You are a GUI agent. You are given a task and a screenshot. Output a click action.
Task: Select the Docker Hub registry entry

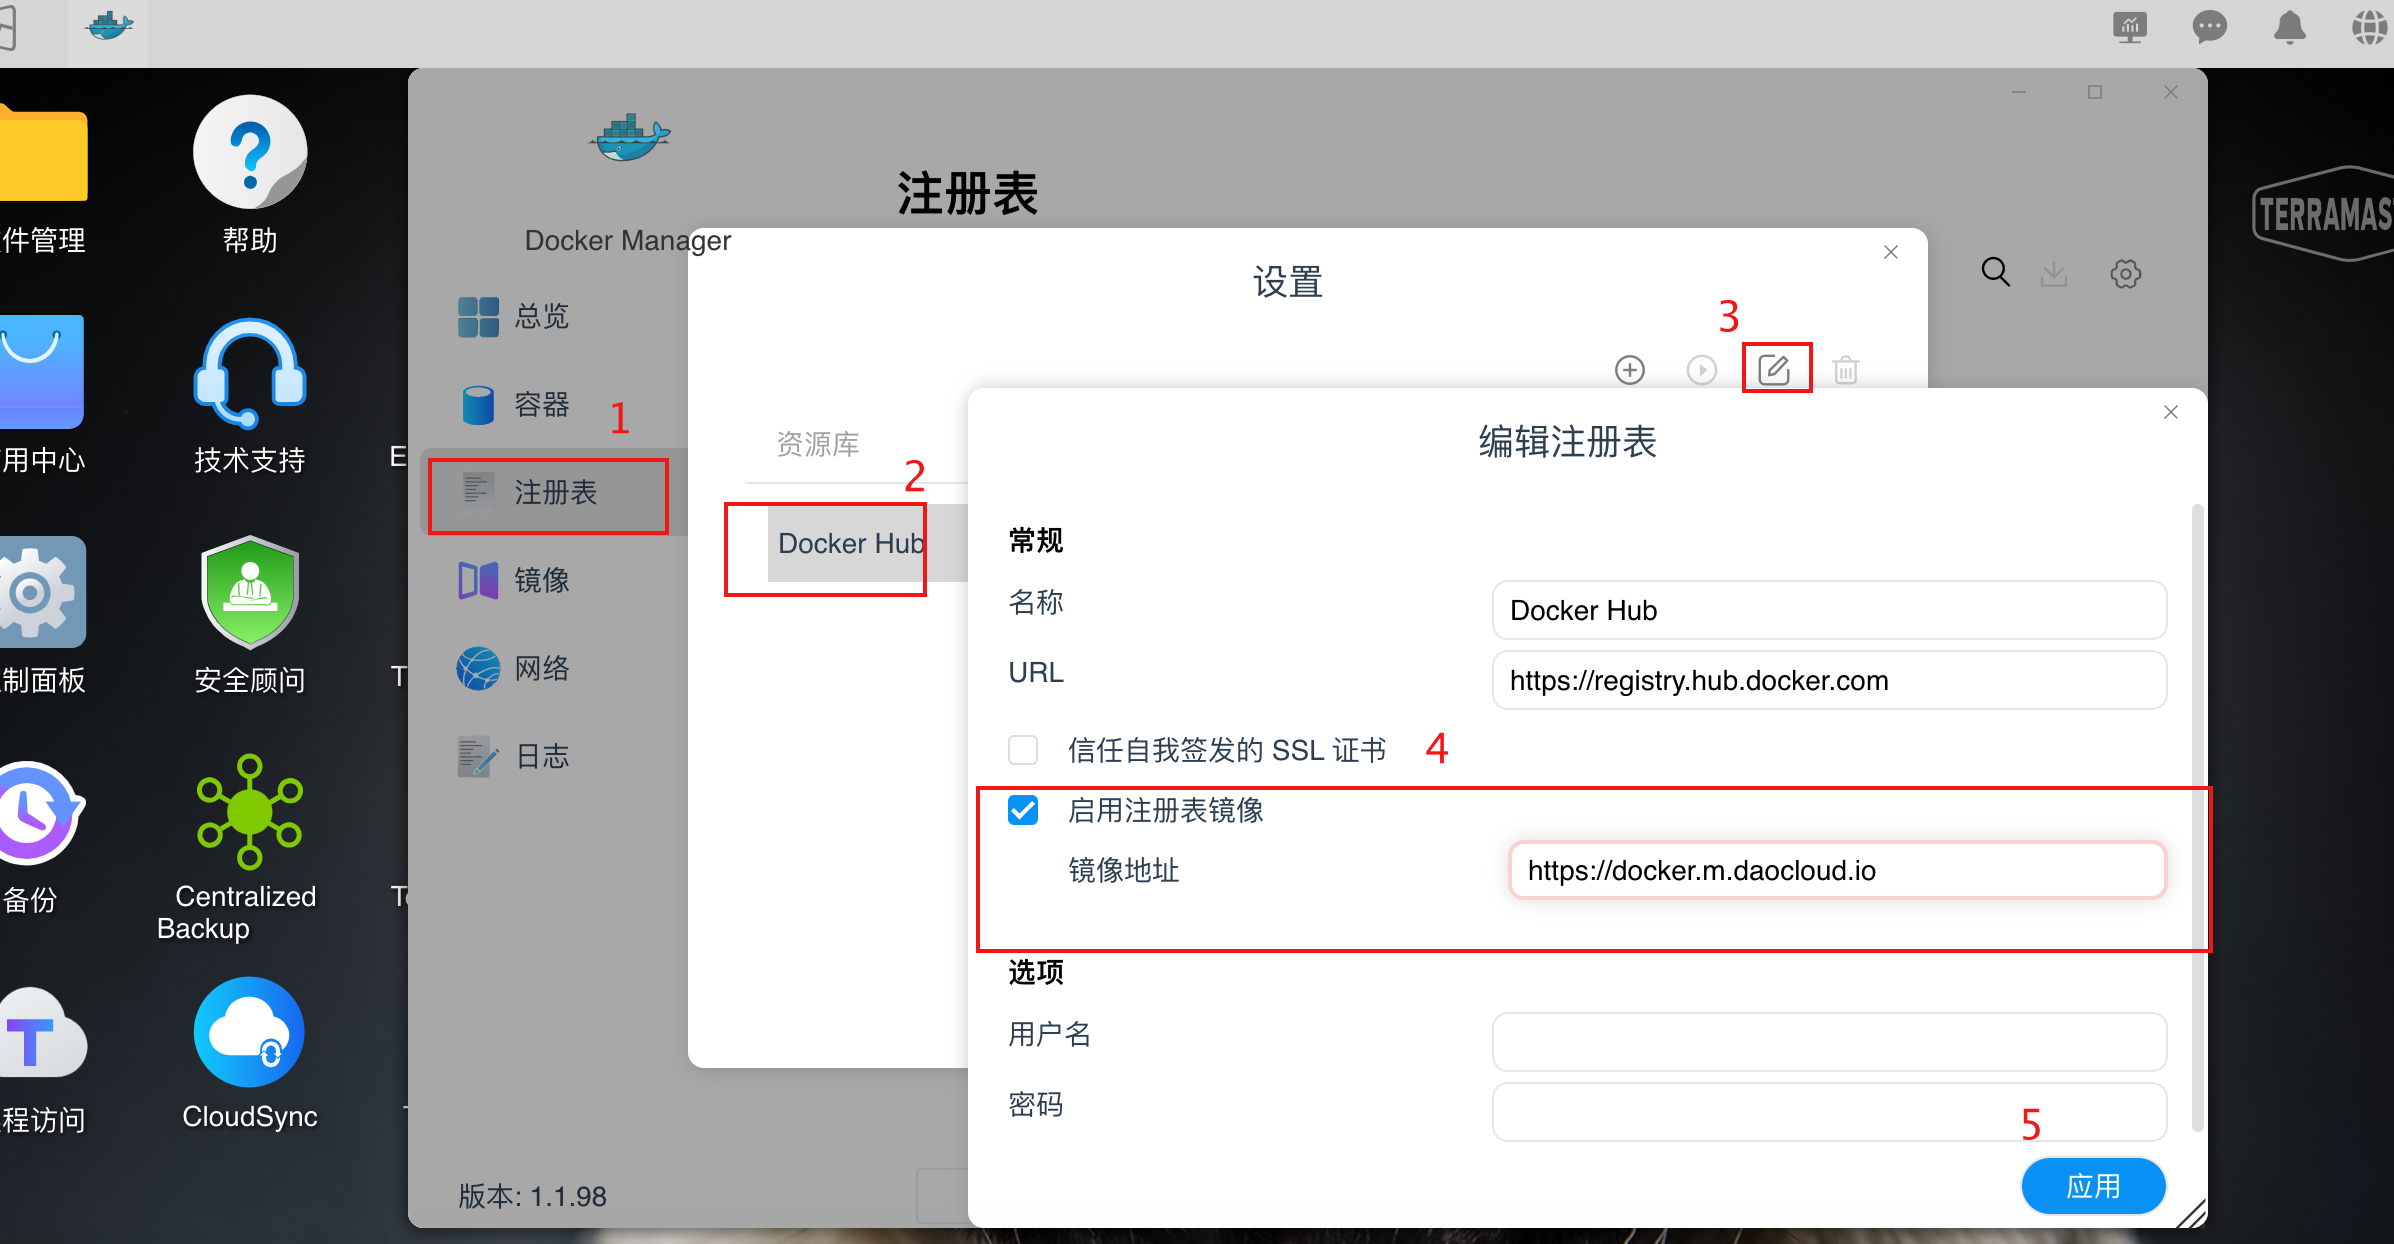click(x=849, y=543)
